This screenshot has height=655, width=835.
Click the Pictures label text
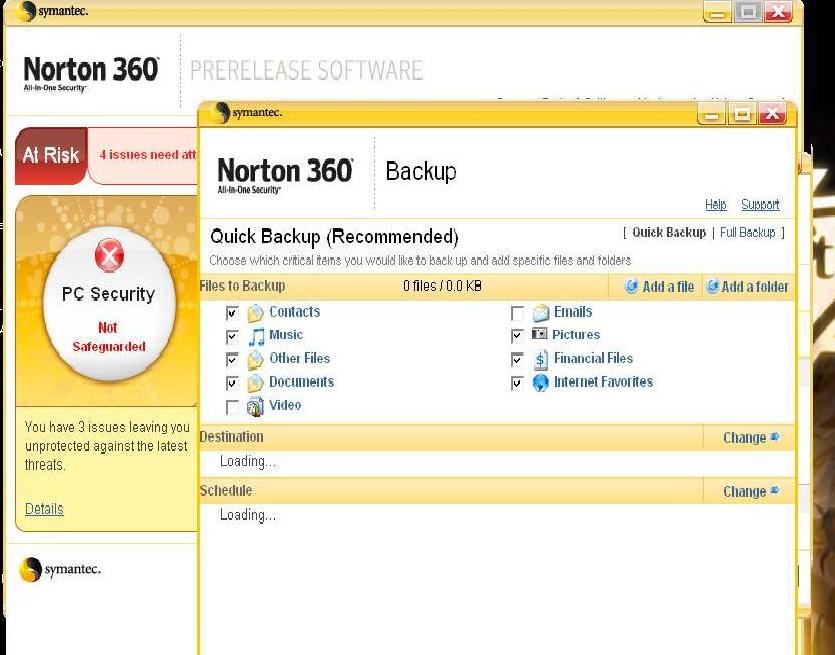pyautogui.click(x=576, y=334)
